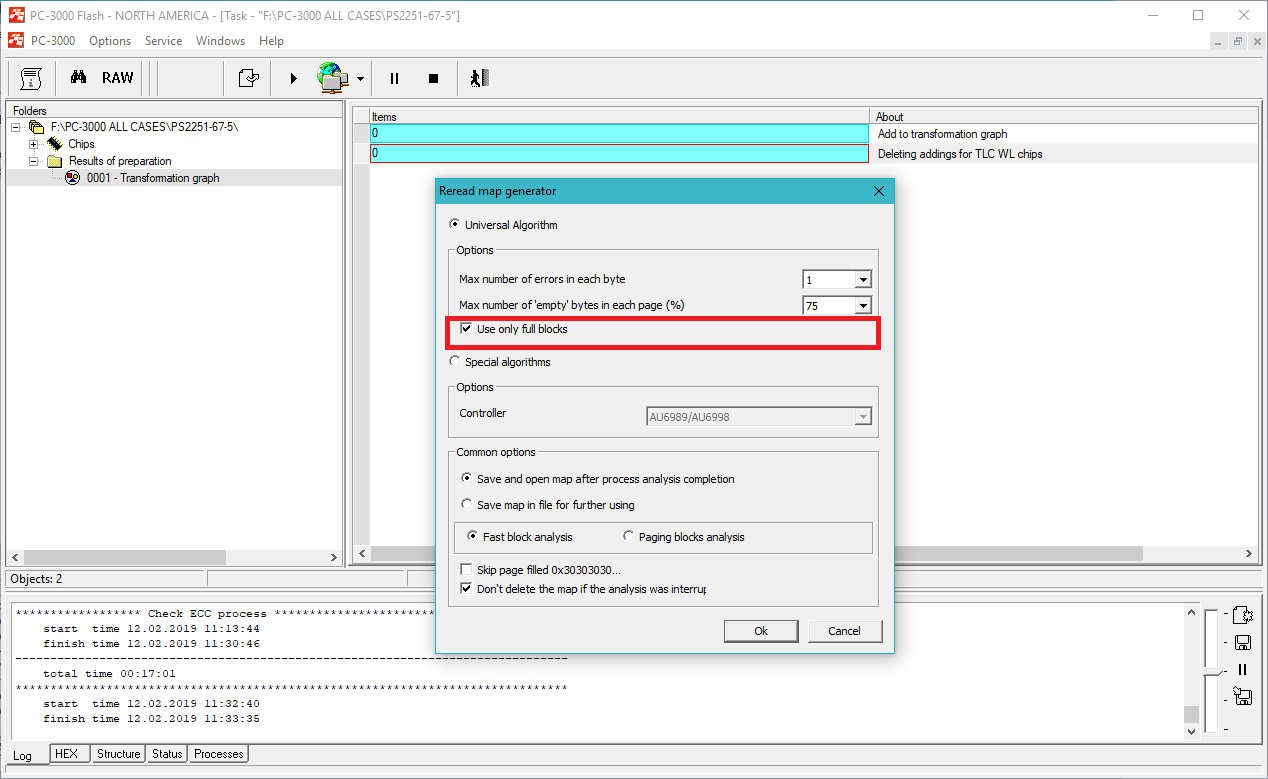
Task: Open the Service menu
Action: pos(163,41)
